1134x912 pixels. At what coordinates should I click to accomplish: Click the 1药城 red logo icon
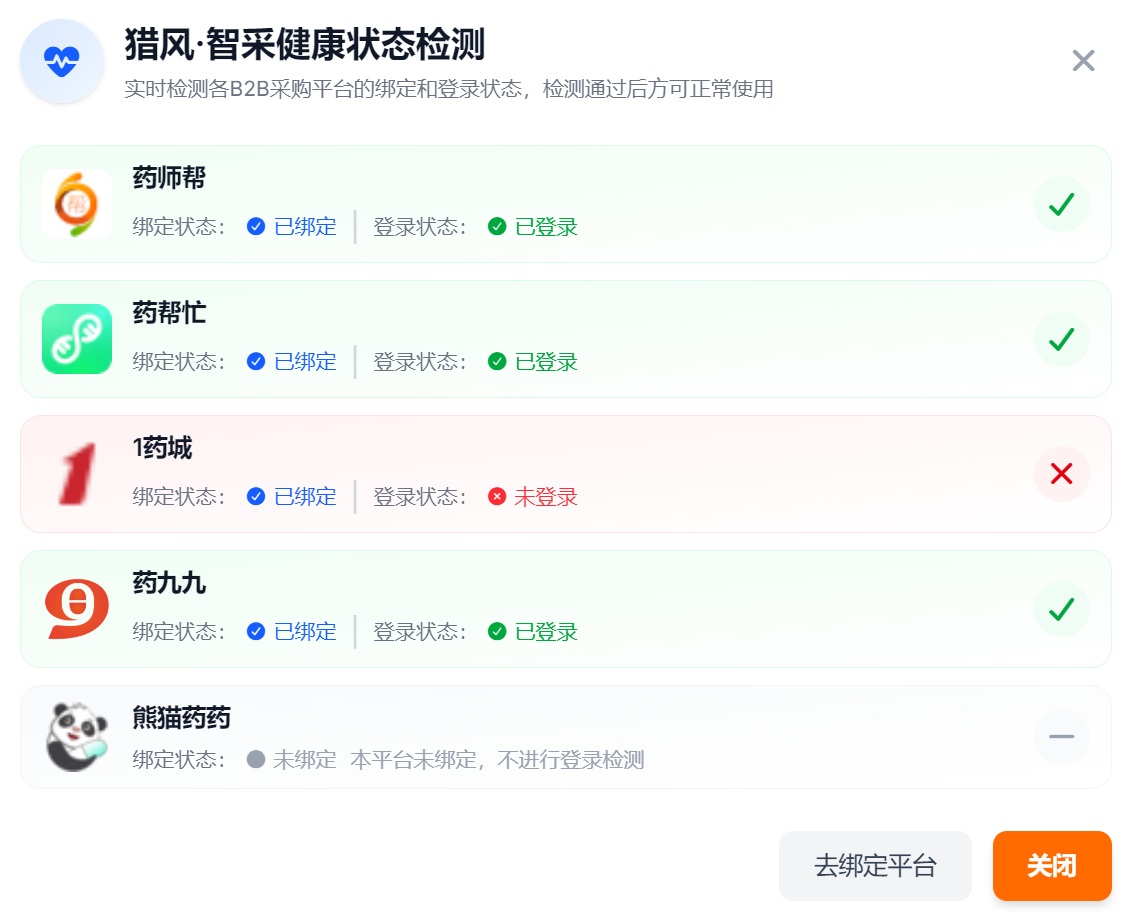[x=77, y=474]
